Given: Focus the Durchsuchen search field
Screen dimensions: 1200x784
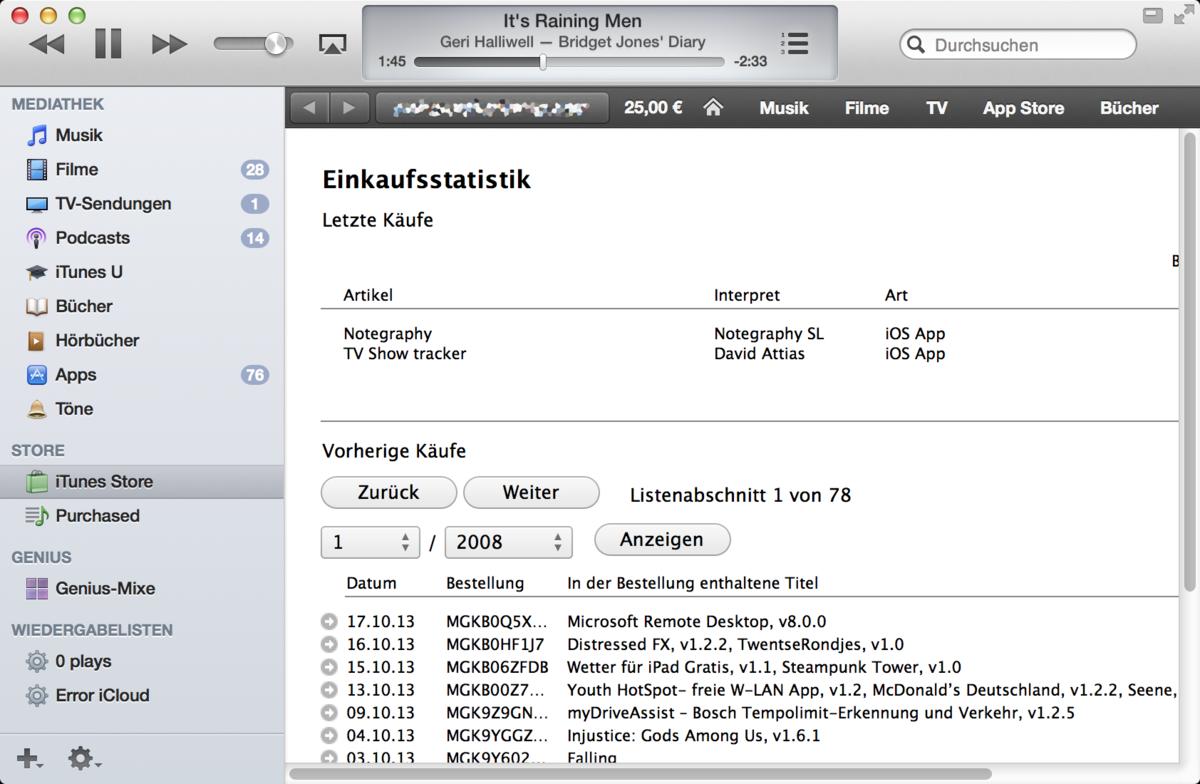Looking at the screenshot, I should 1018,45.
